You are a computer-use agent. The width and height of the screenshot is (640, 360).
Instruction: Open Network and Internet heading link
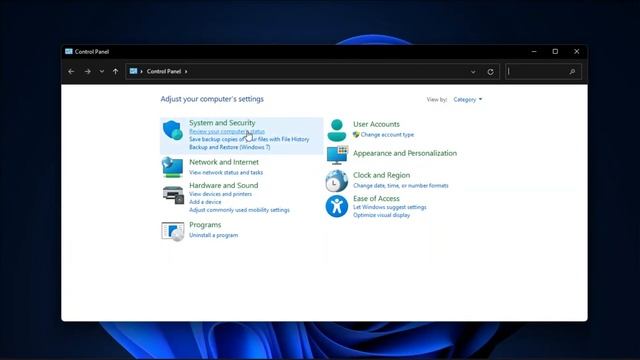click(x=224, y=162)
